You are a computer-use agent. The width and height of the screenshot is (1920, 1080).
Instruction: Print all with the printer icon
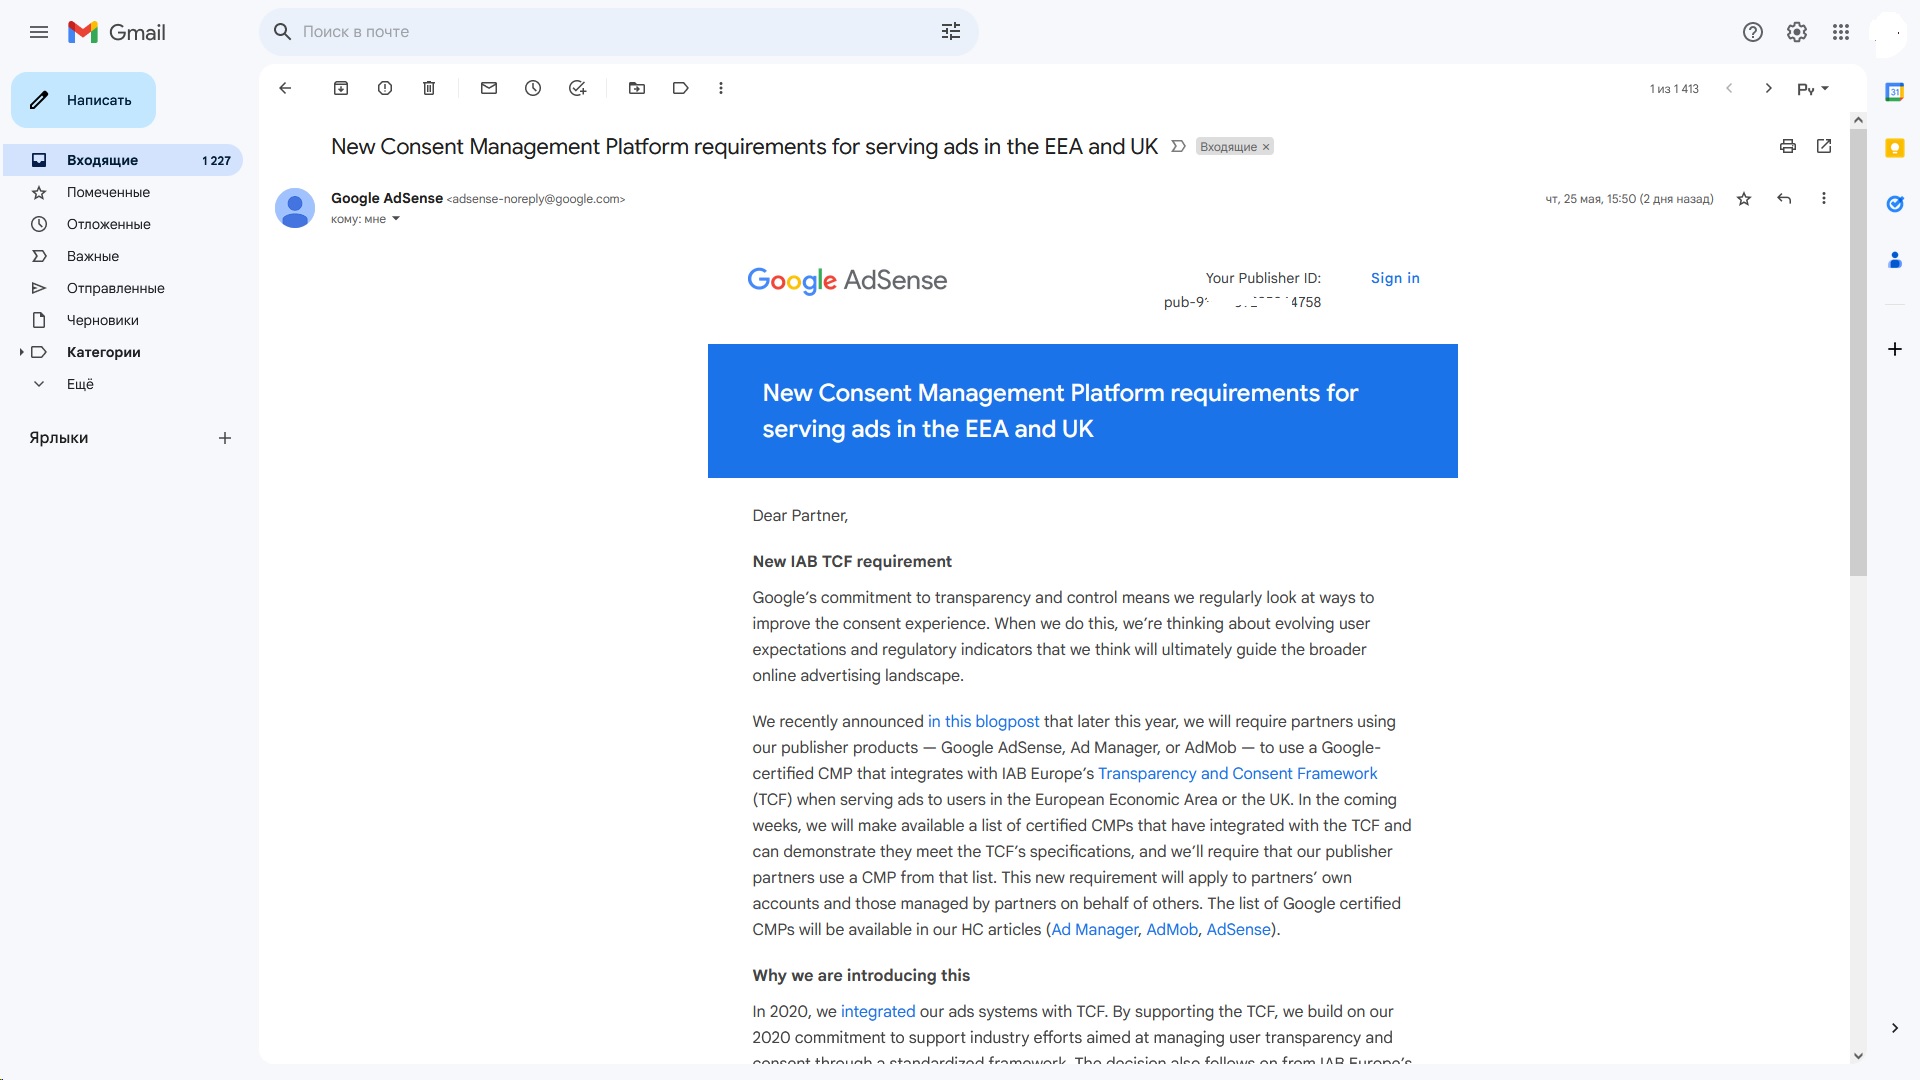coord(1788,146)
